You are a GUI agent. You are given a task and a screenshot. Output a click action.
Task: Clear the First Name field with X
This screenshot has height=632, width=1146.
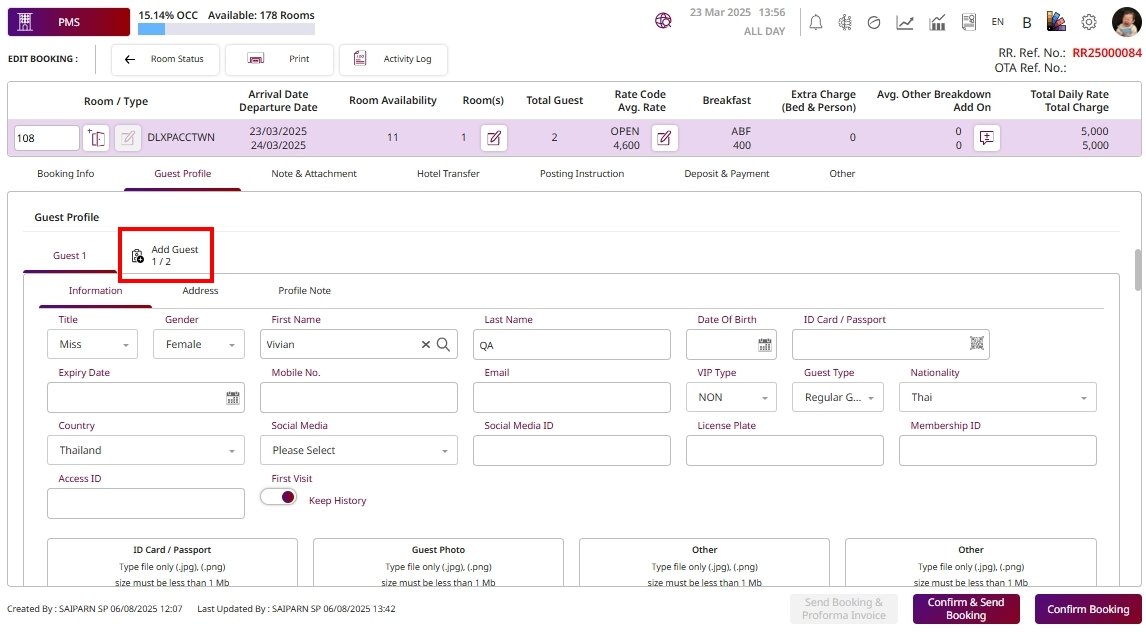[x=426, y=344]
